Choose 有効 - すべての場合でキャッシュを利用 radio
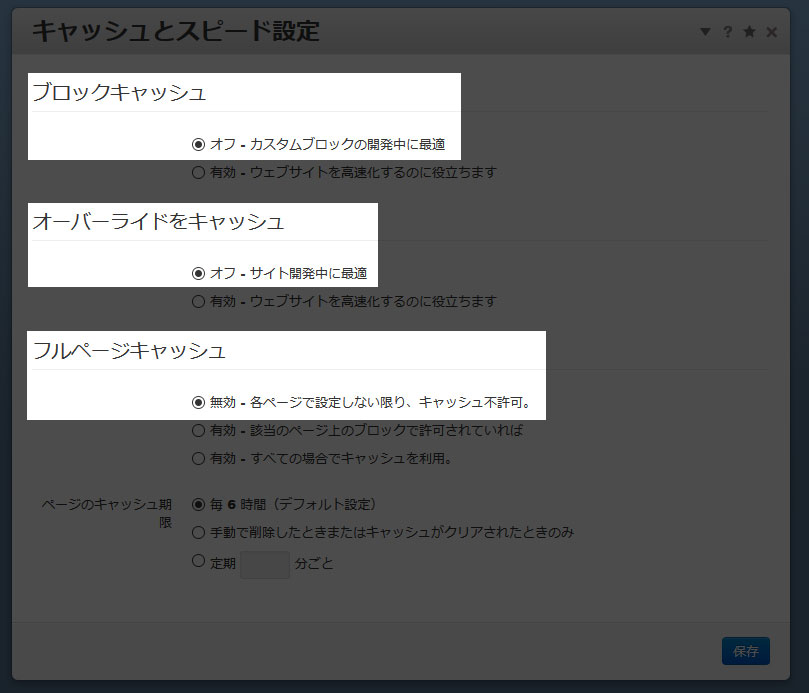This screenshot has width=809, height=693. (x=198, y=458)
